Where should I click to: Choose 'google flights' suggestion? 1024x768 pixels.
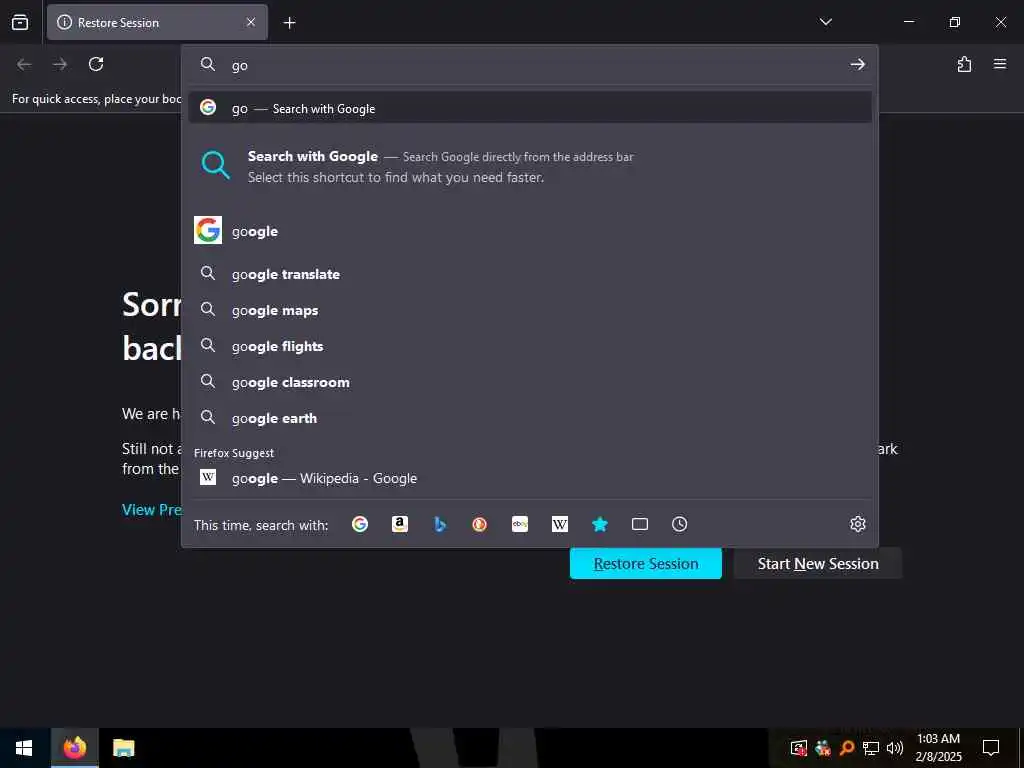pos(530,345)
